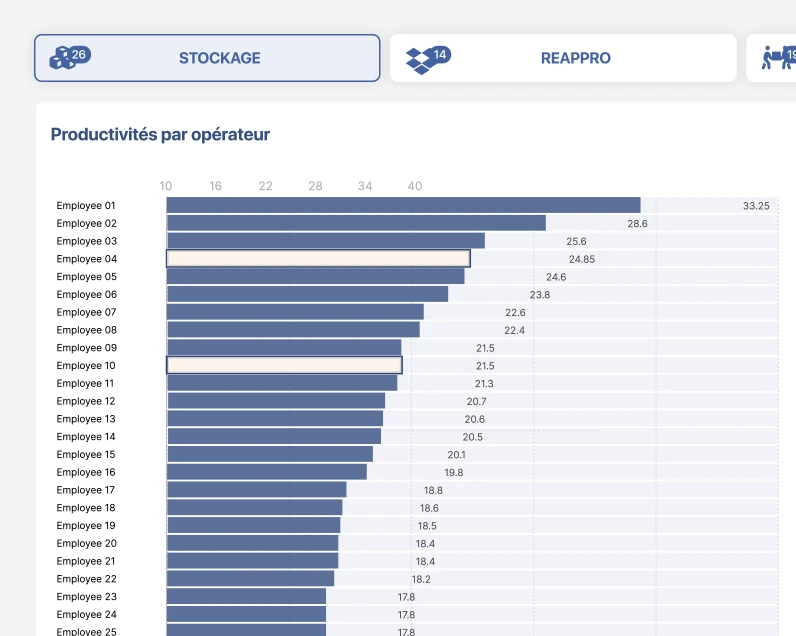Click the 18.2 value label
796x636 pixels.
point(421,579)
